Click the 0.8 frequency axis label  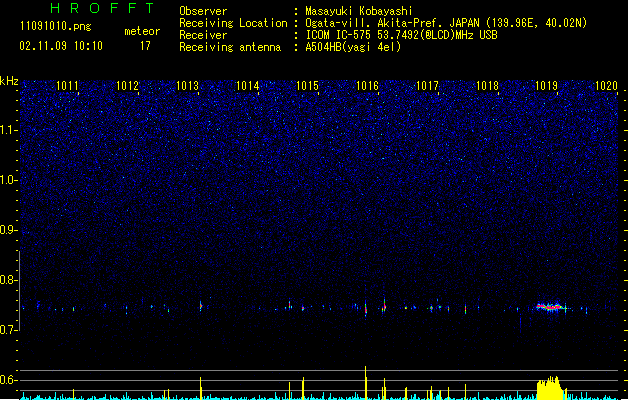[9, 280]
